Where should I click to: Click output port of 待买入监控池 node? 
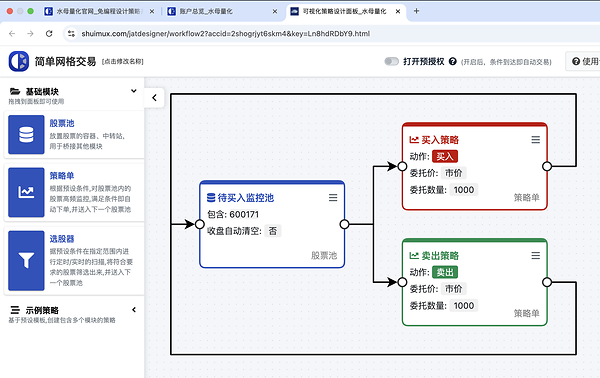point(344,224)
